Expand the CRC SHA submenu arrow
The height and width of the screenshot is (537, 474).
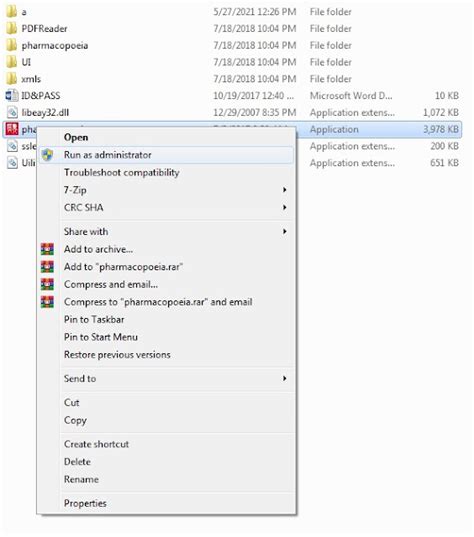pyautogui.click(x=285, y=207)
